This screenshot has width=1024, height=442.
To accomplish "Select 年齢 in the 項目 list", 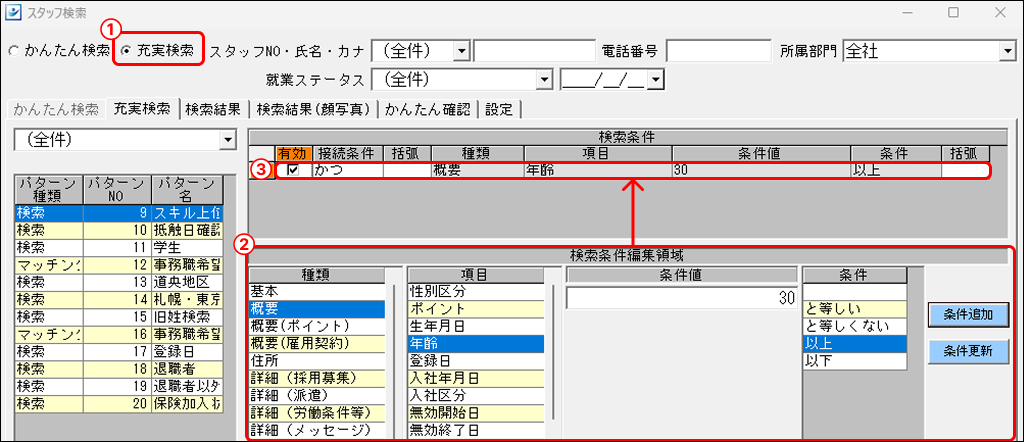I will coord(476,343).
